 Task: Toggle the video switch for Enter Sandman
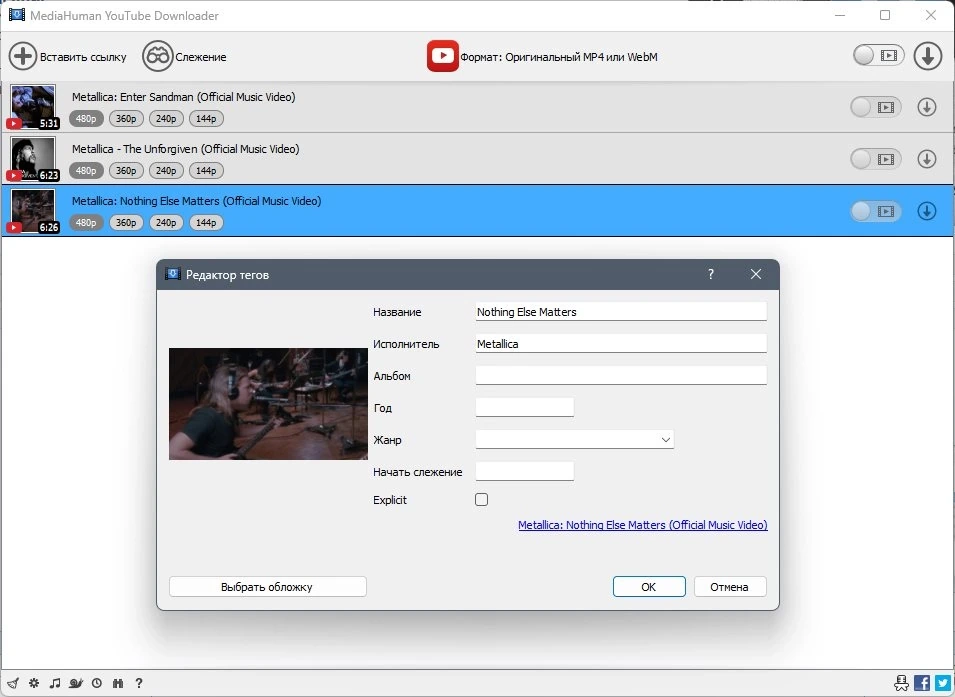(876, 107)
